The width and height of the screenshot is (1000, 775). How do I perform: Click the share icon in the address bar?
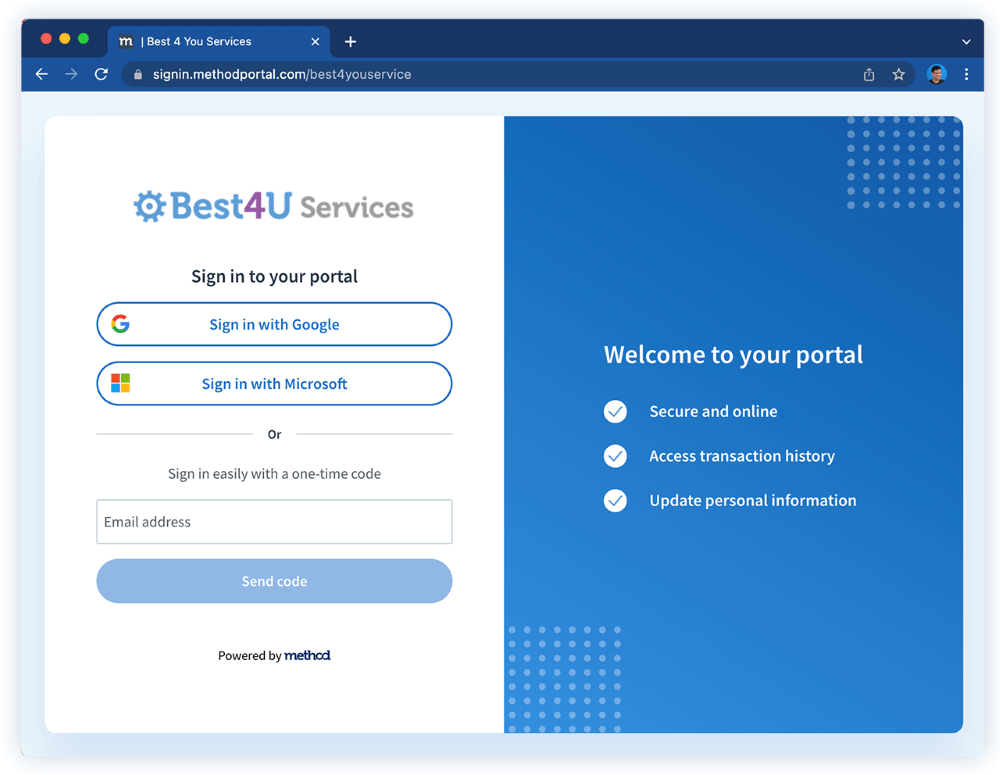869,75
